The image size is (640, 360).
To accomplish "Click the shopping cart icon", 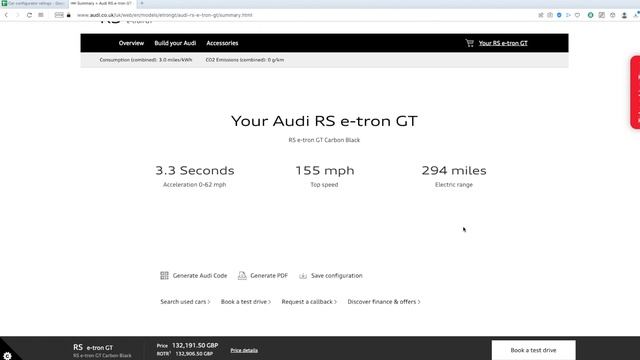I will tap(469, 43).
